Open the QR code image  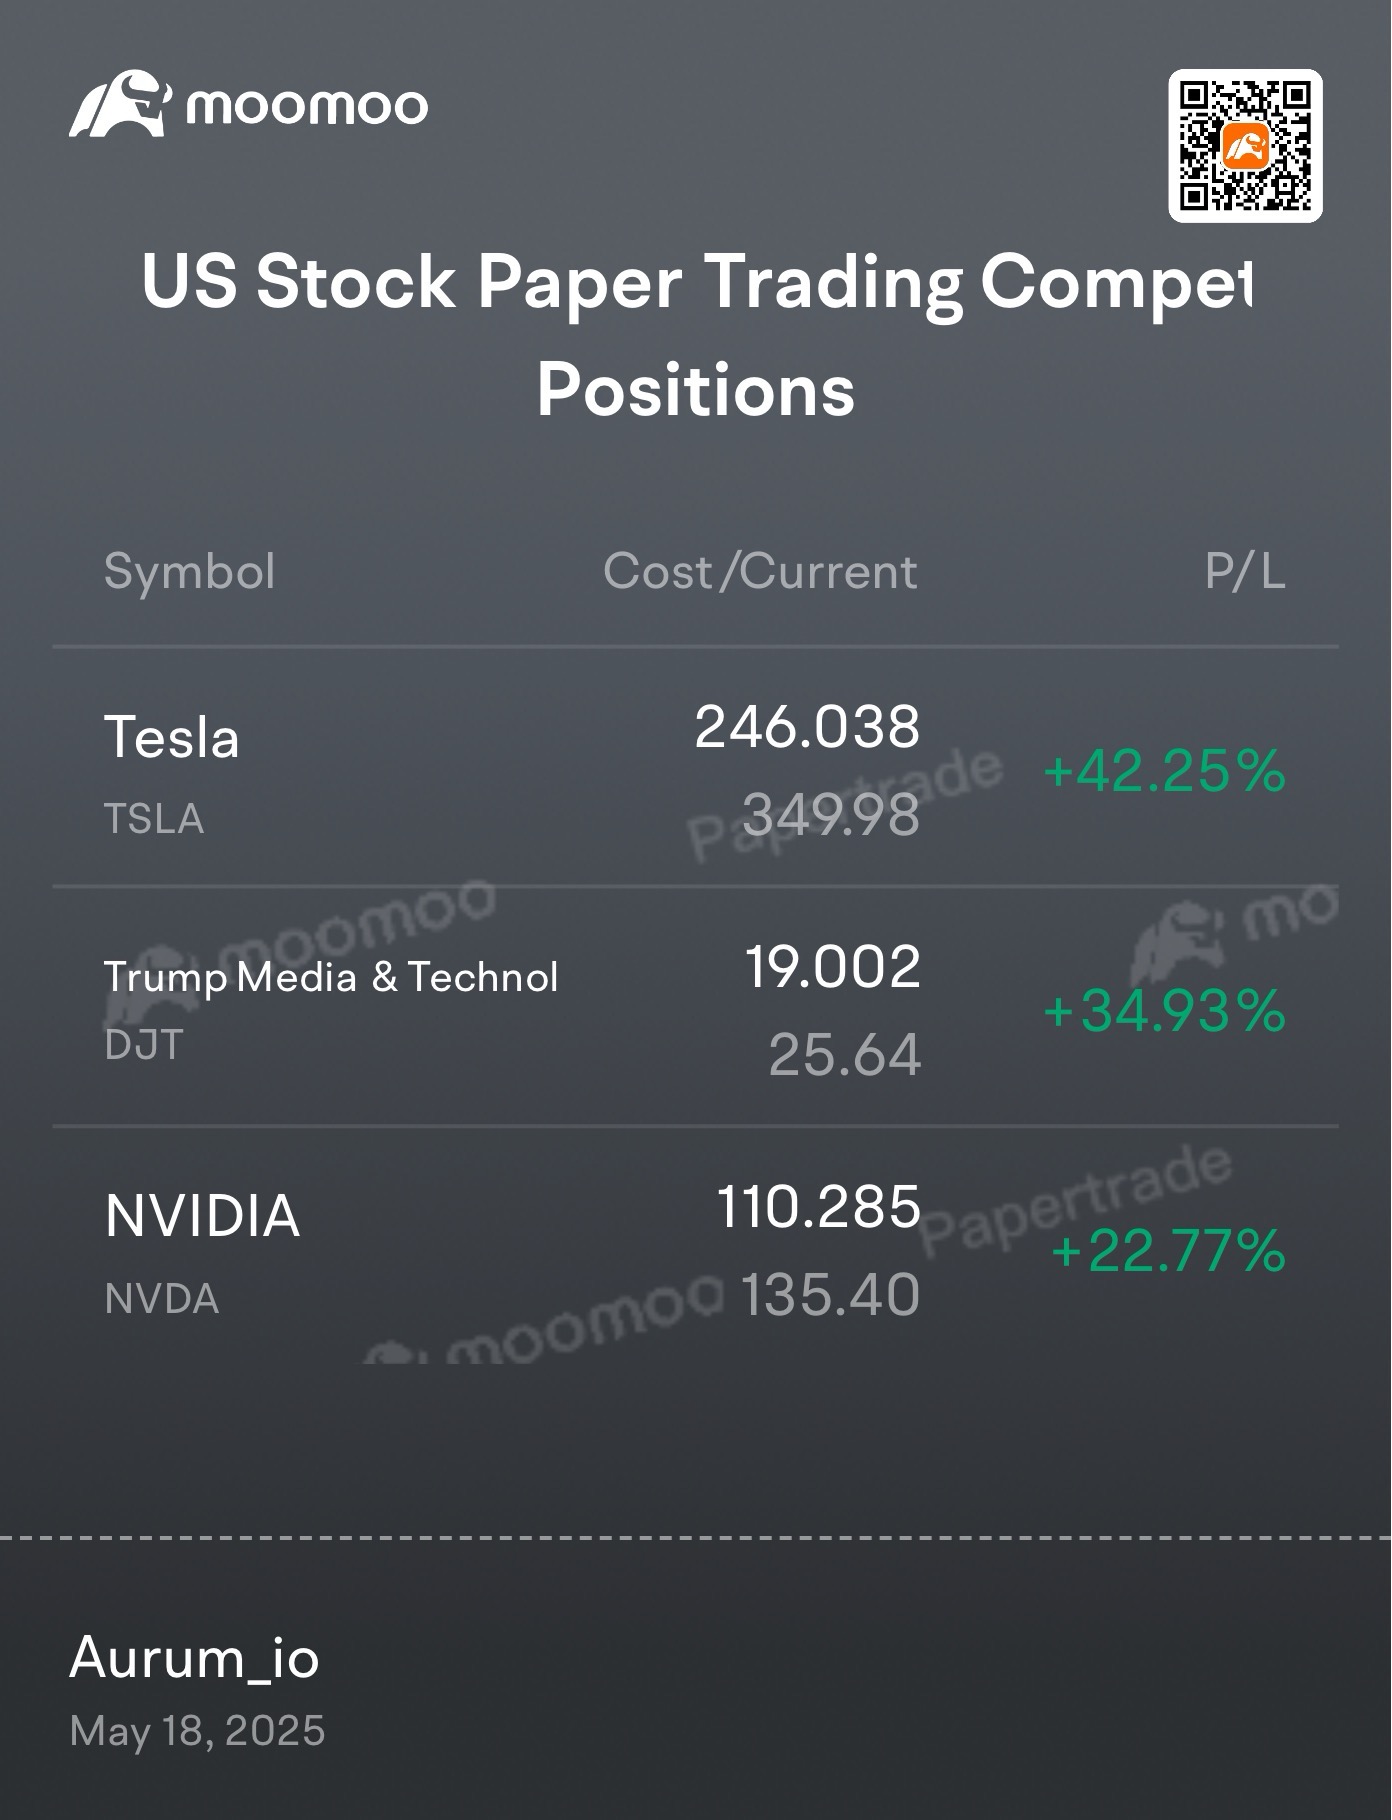click(1245, 146)
